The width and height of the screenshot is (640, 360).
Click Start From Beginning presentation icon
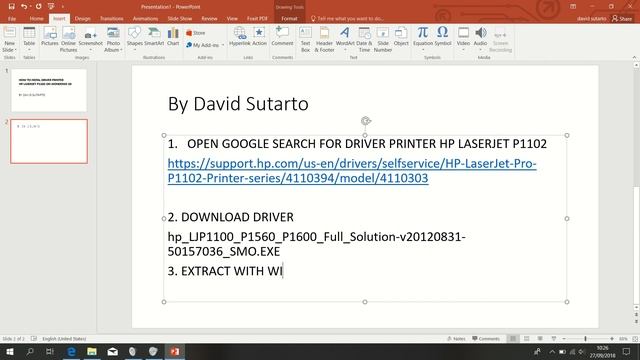point(51,7)
